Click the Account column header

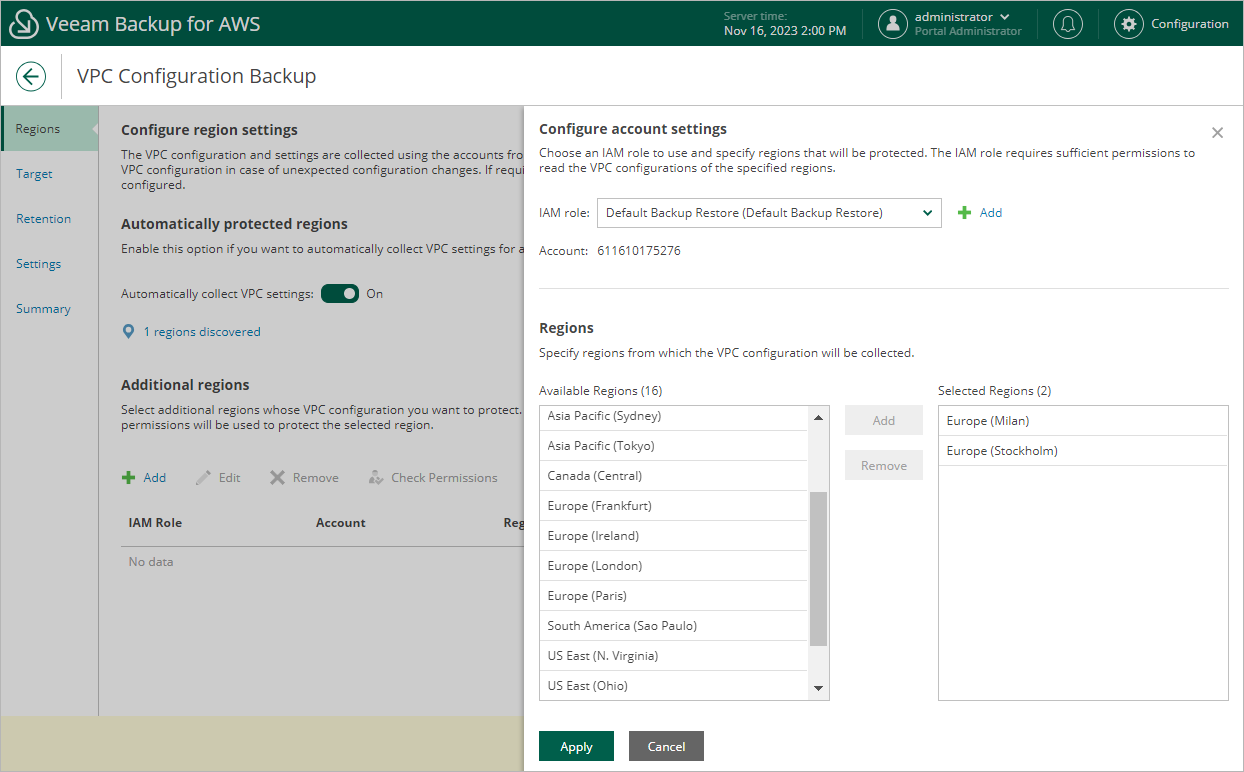pyautogui.click(x=341, y=523)
